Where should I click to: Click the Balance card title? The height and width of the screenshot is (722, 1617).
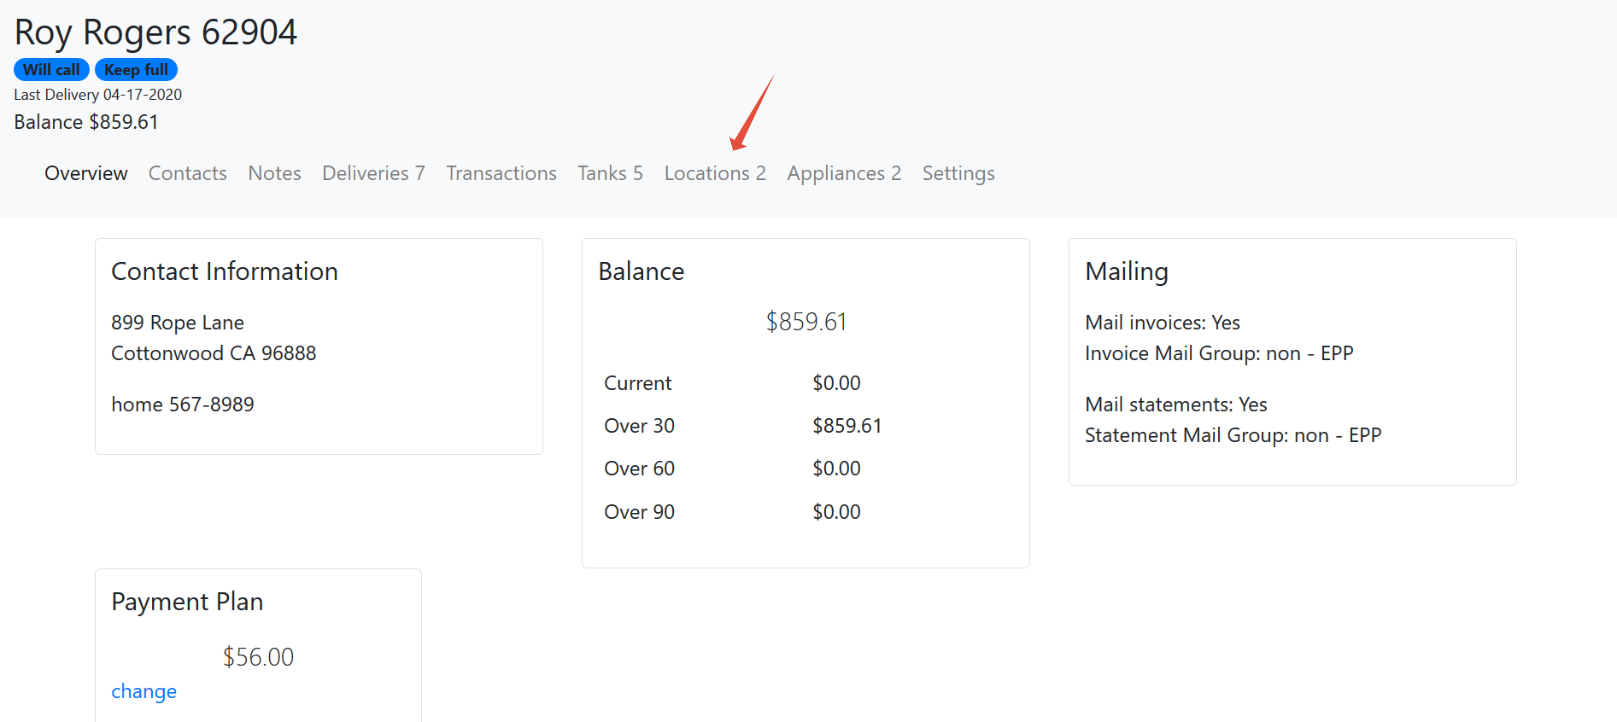[x=641, y=271]
